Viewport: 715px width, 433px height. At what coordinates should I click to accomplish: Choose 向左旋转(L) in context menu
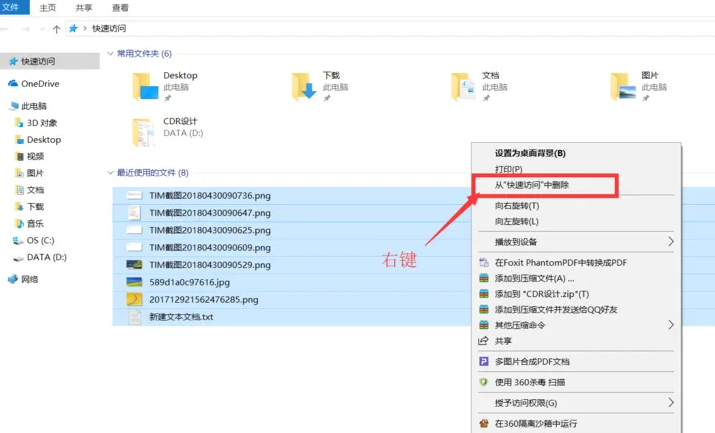517,222
